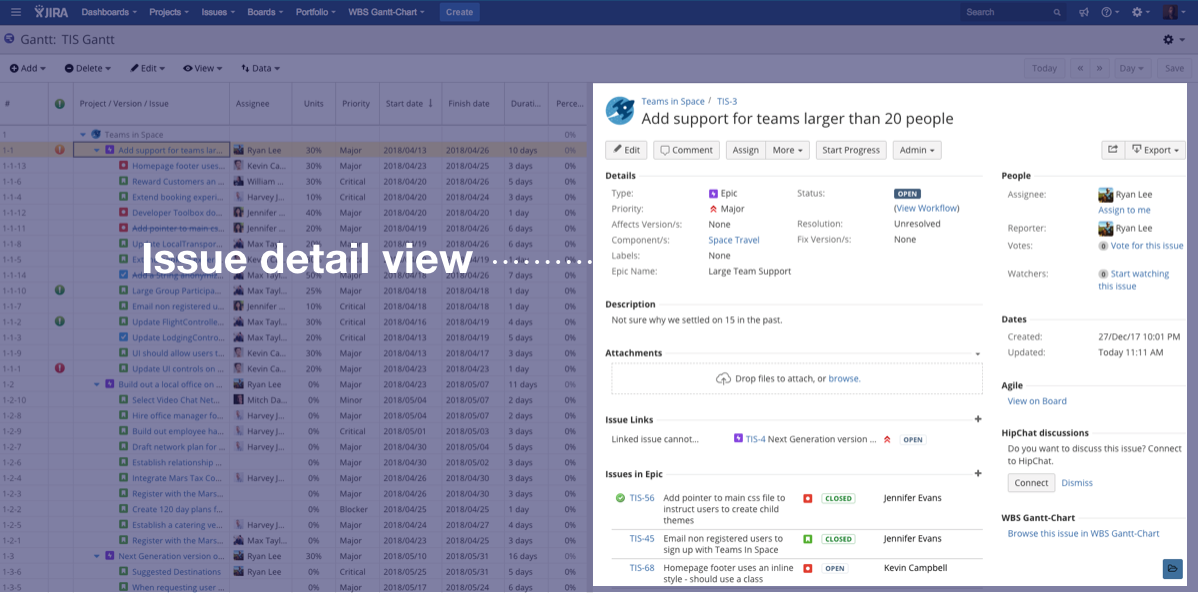1198x593 pixels.
Task: Open the WBS Gantt-Chart menu
Action: [387, 12]
